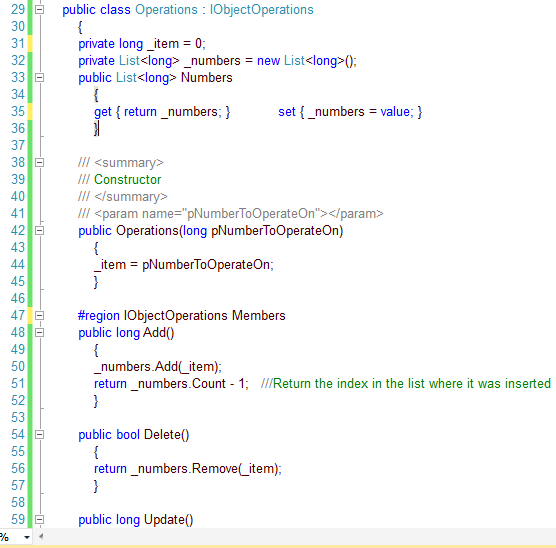
Task: Click the '</summary>' tag on line 40
Action: [x=131, y=197]
